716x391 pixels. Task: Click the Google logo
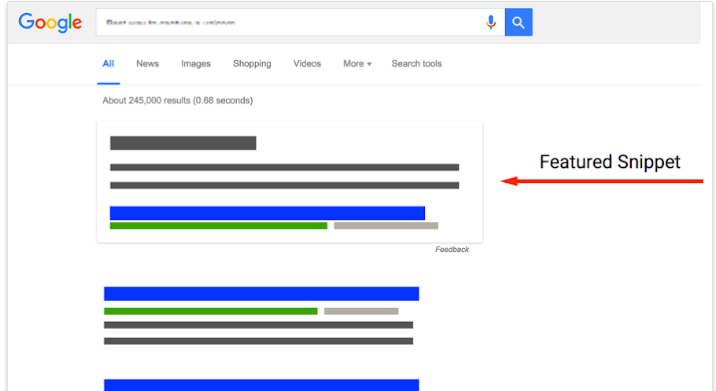50,22
